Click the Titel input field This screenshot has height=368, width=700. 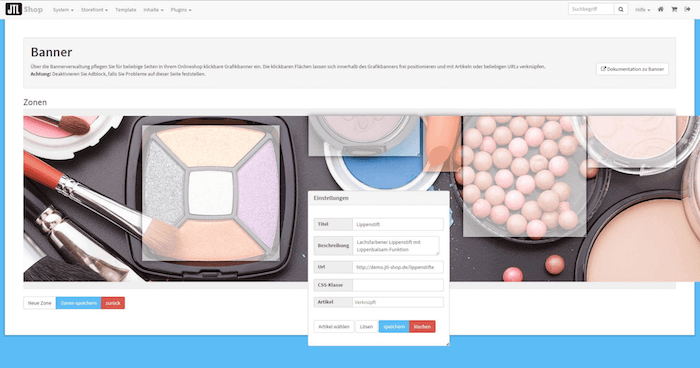pyautogui.click(x=398, y=224)
